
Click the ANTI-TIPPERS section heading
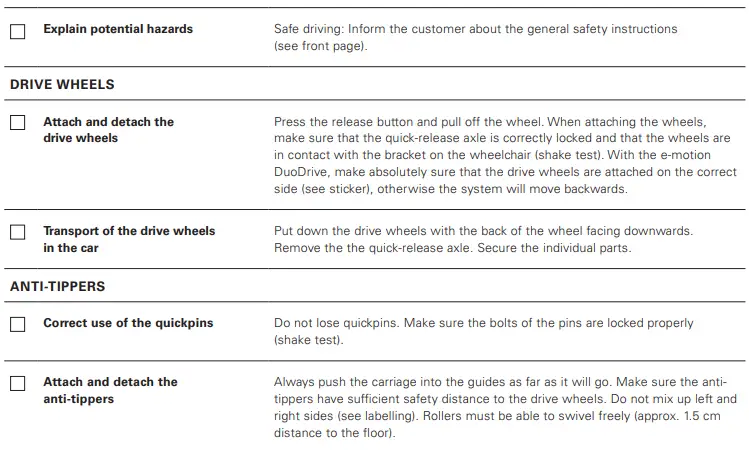coord(58,286)
